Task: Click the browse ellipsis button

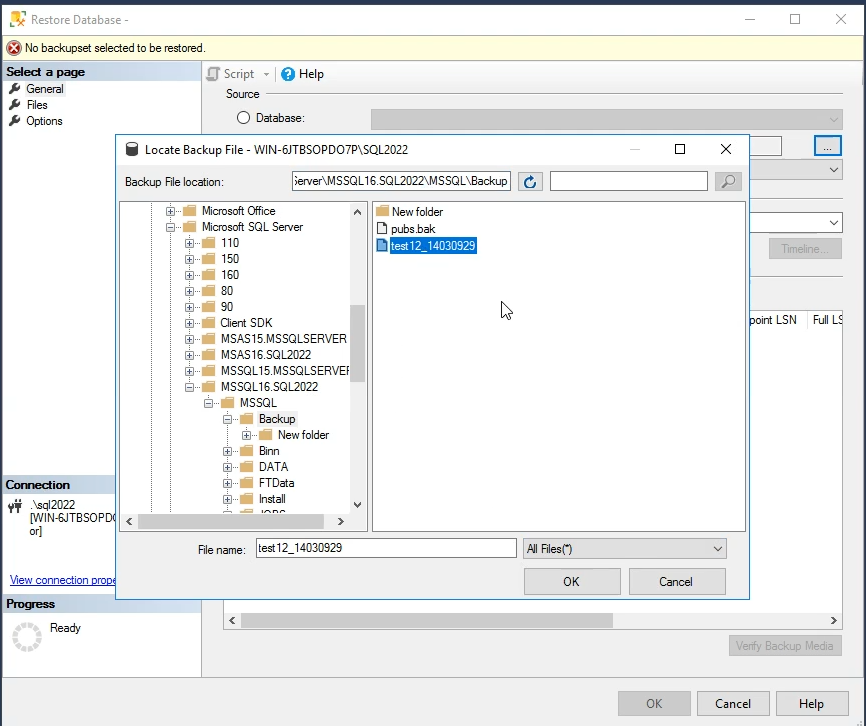Action: click(x=827, y=146)
